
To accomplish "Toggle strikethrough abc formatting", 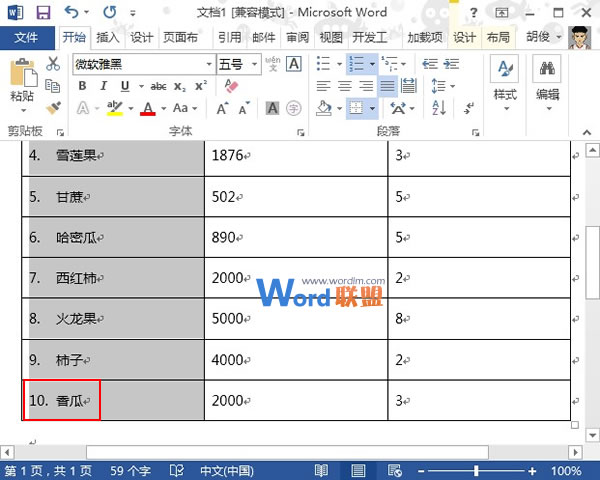I will click(x=158, y=87).
